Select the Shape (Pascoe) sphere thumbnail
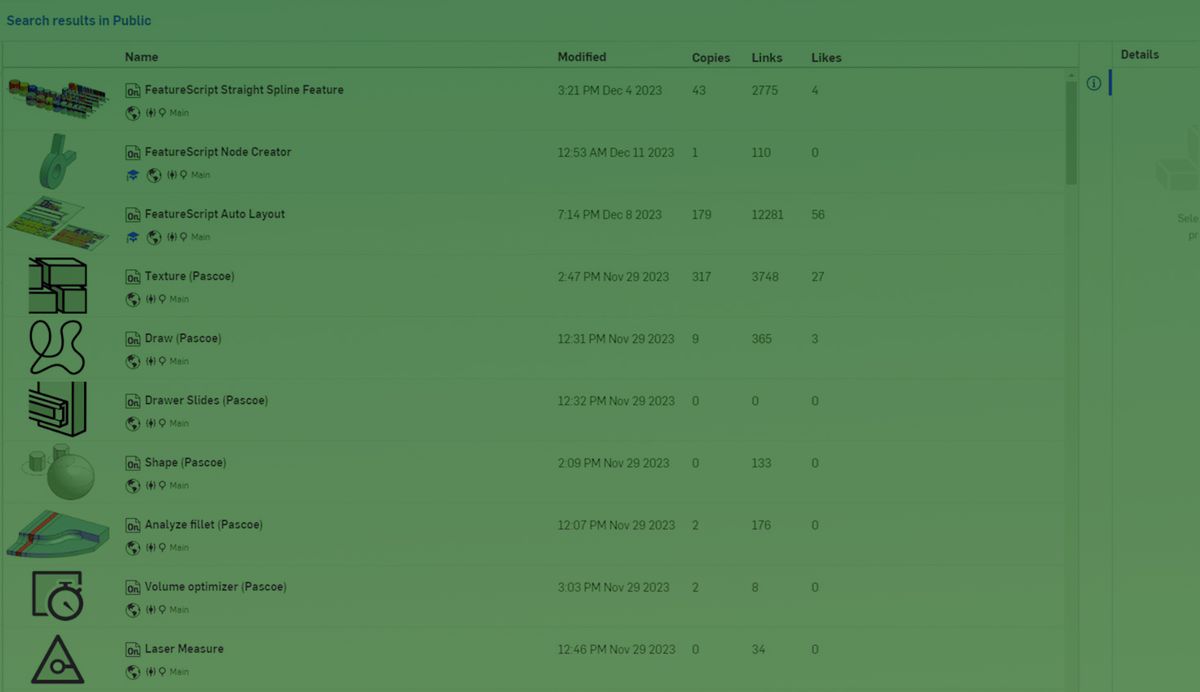The height and width of the screenshot is (692, 1200). coord(58,472)
